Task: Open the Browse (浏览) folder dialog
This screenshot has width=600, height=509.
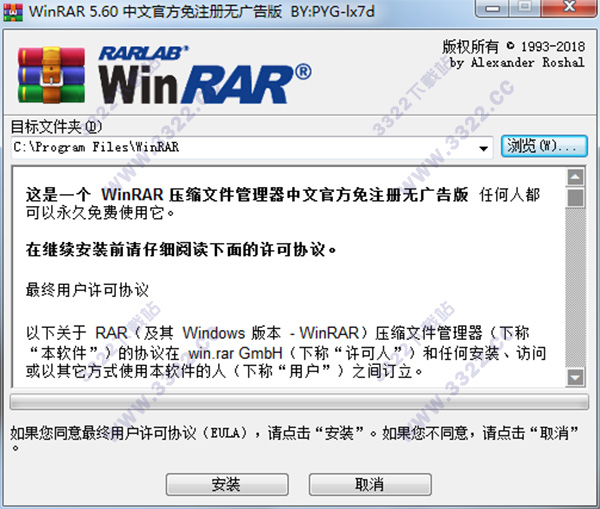Action: pos(544,146)
